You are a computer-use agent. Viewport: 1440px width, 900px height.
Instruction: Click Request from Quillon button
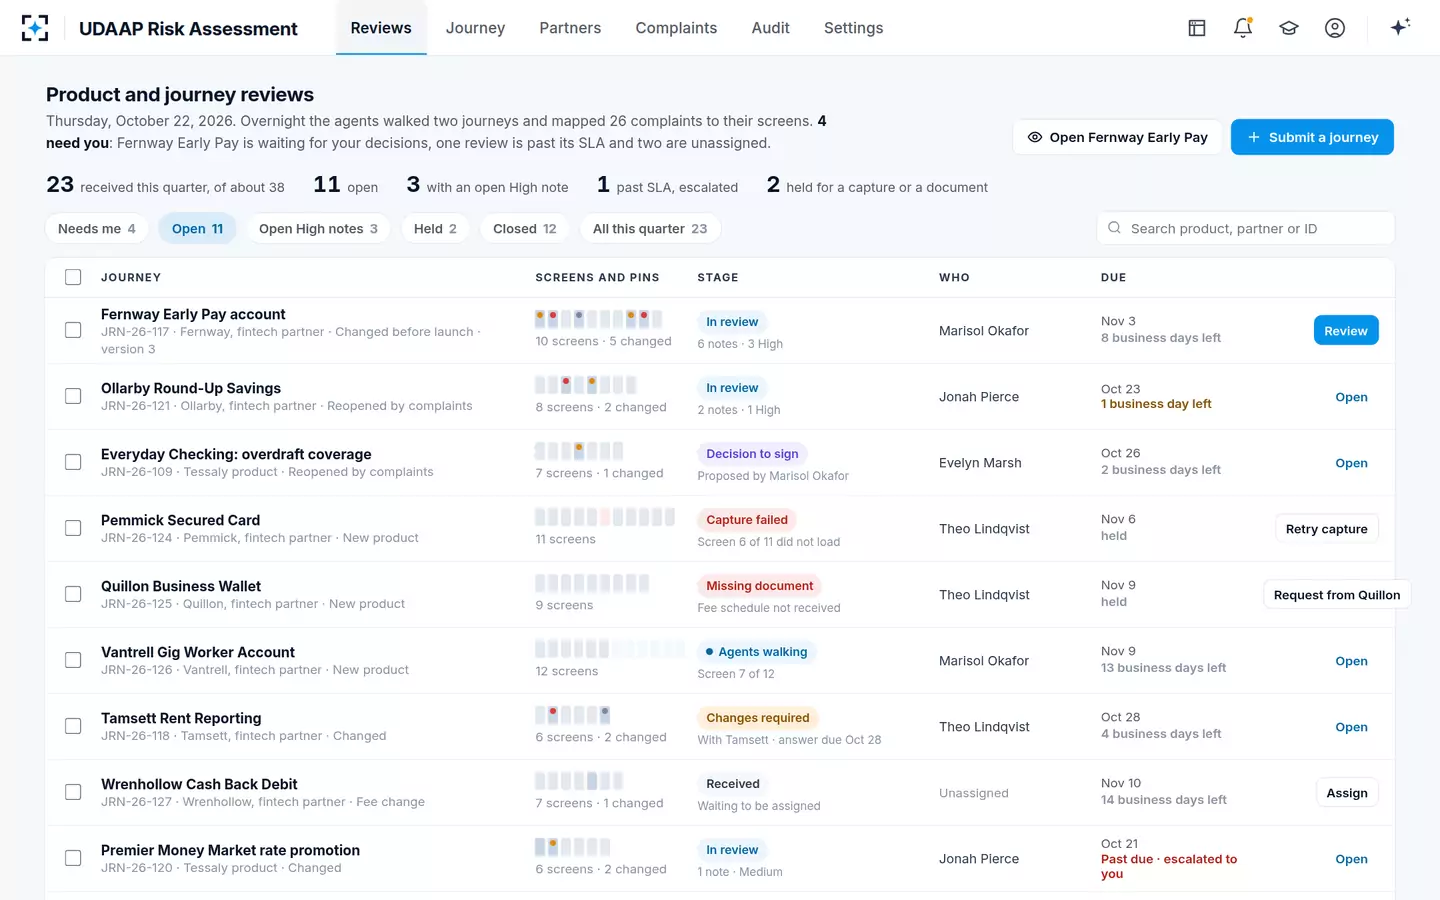(1337, 595)
